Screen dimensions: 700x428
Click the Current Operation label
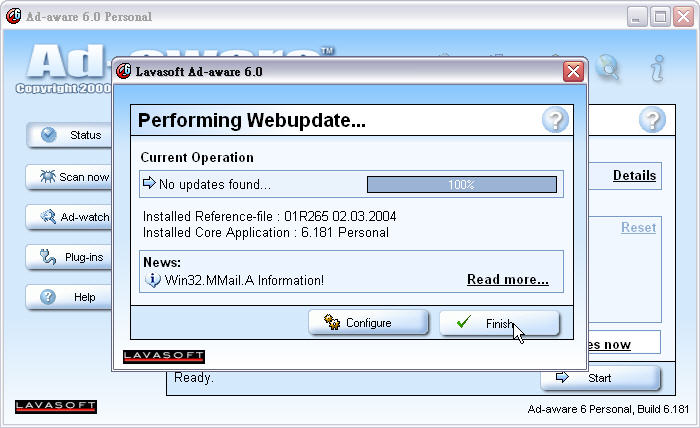click(x=197, y=158)
